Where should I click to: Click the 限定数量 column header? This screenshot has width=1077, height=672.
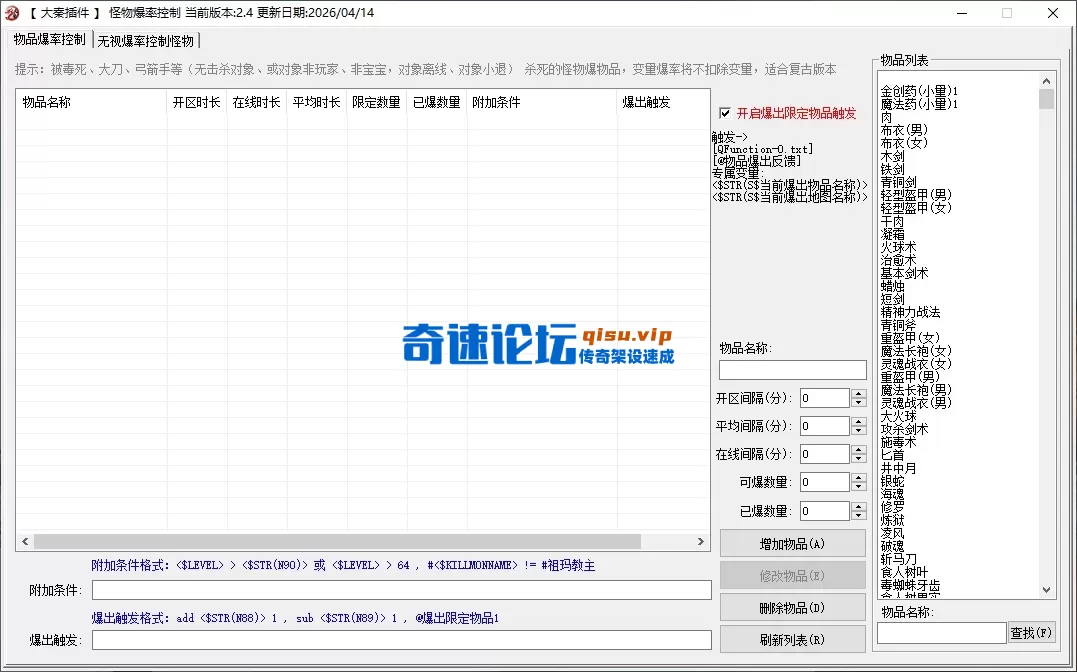(x=376, y=102)
